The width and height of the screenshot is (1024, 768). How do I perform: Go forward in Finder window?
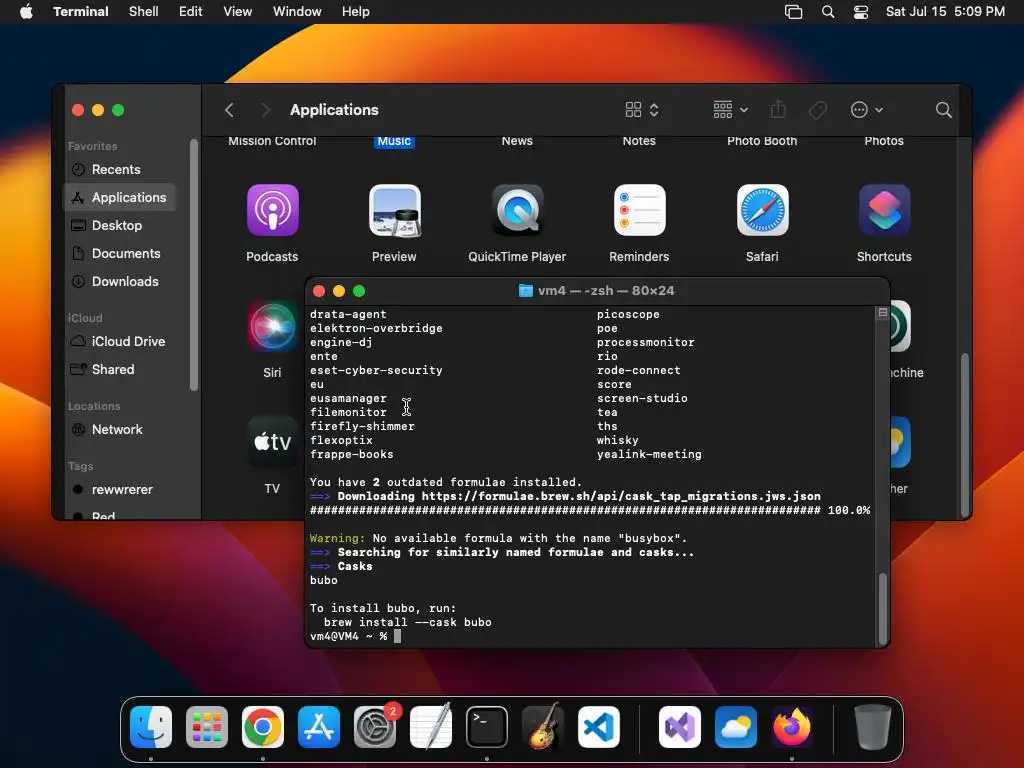(265, 110)
